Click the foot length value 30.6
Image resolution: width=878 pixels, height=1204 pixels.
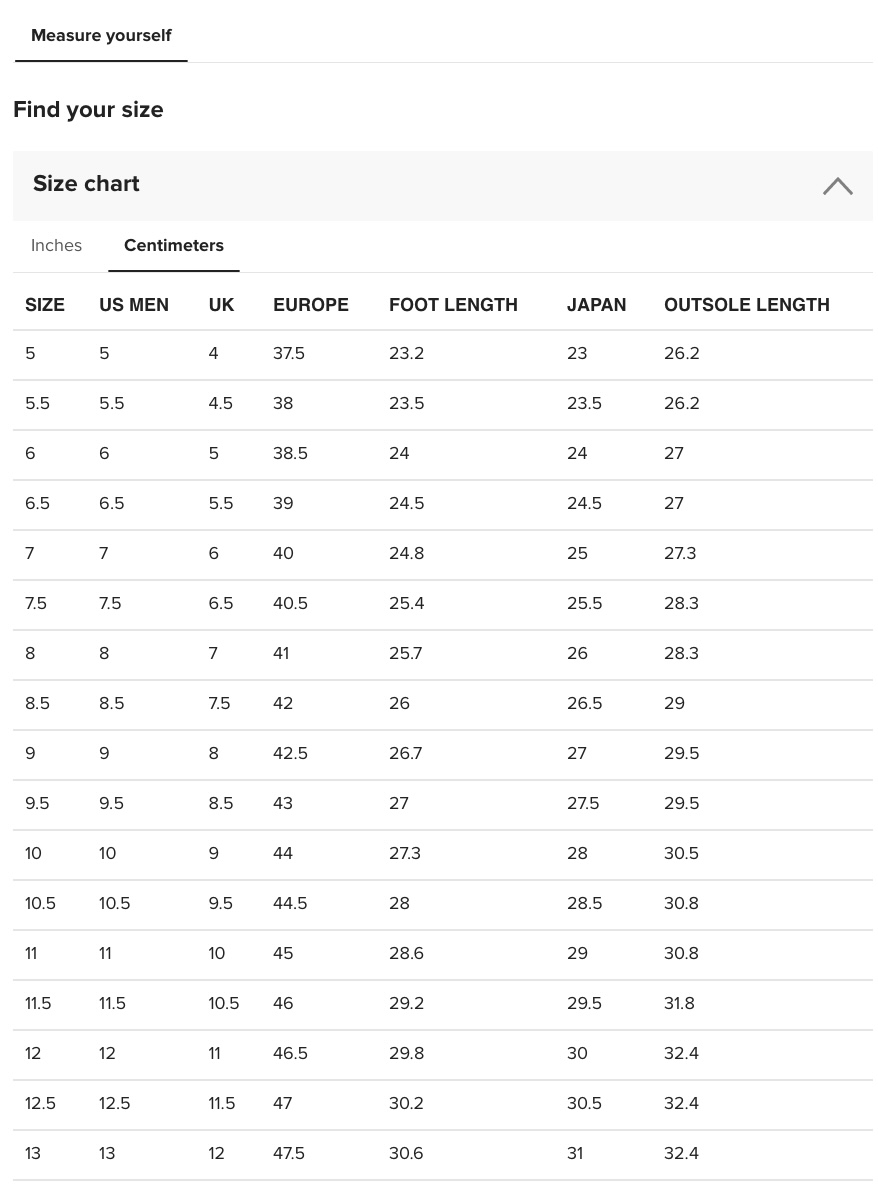(x=406, y=1154)
